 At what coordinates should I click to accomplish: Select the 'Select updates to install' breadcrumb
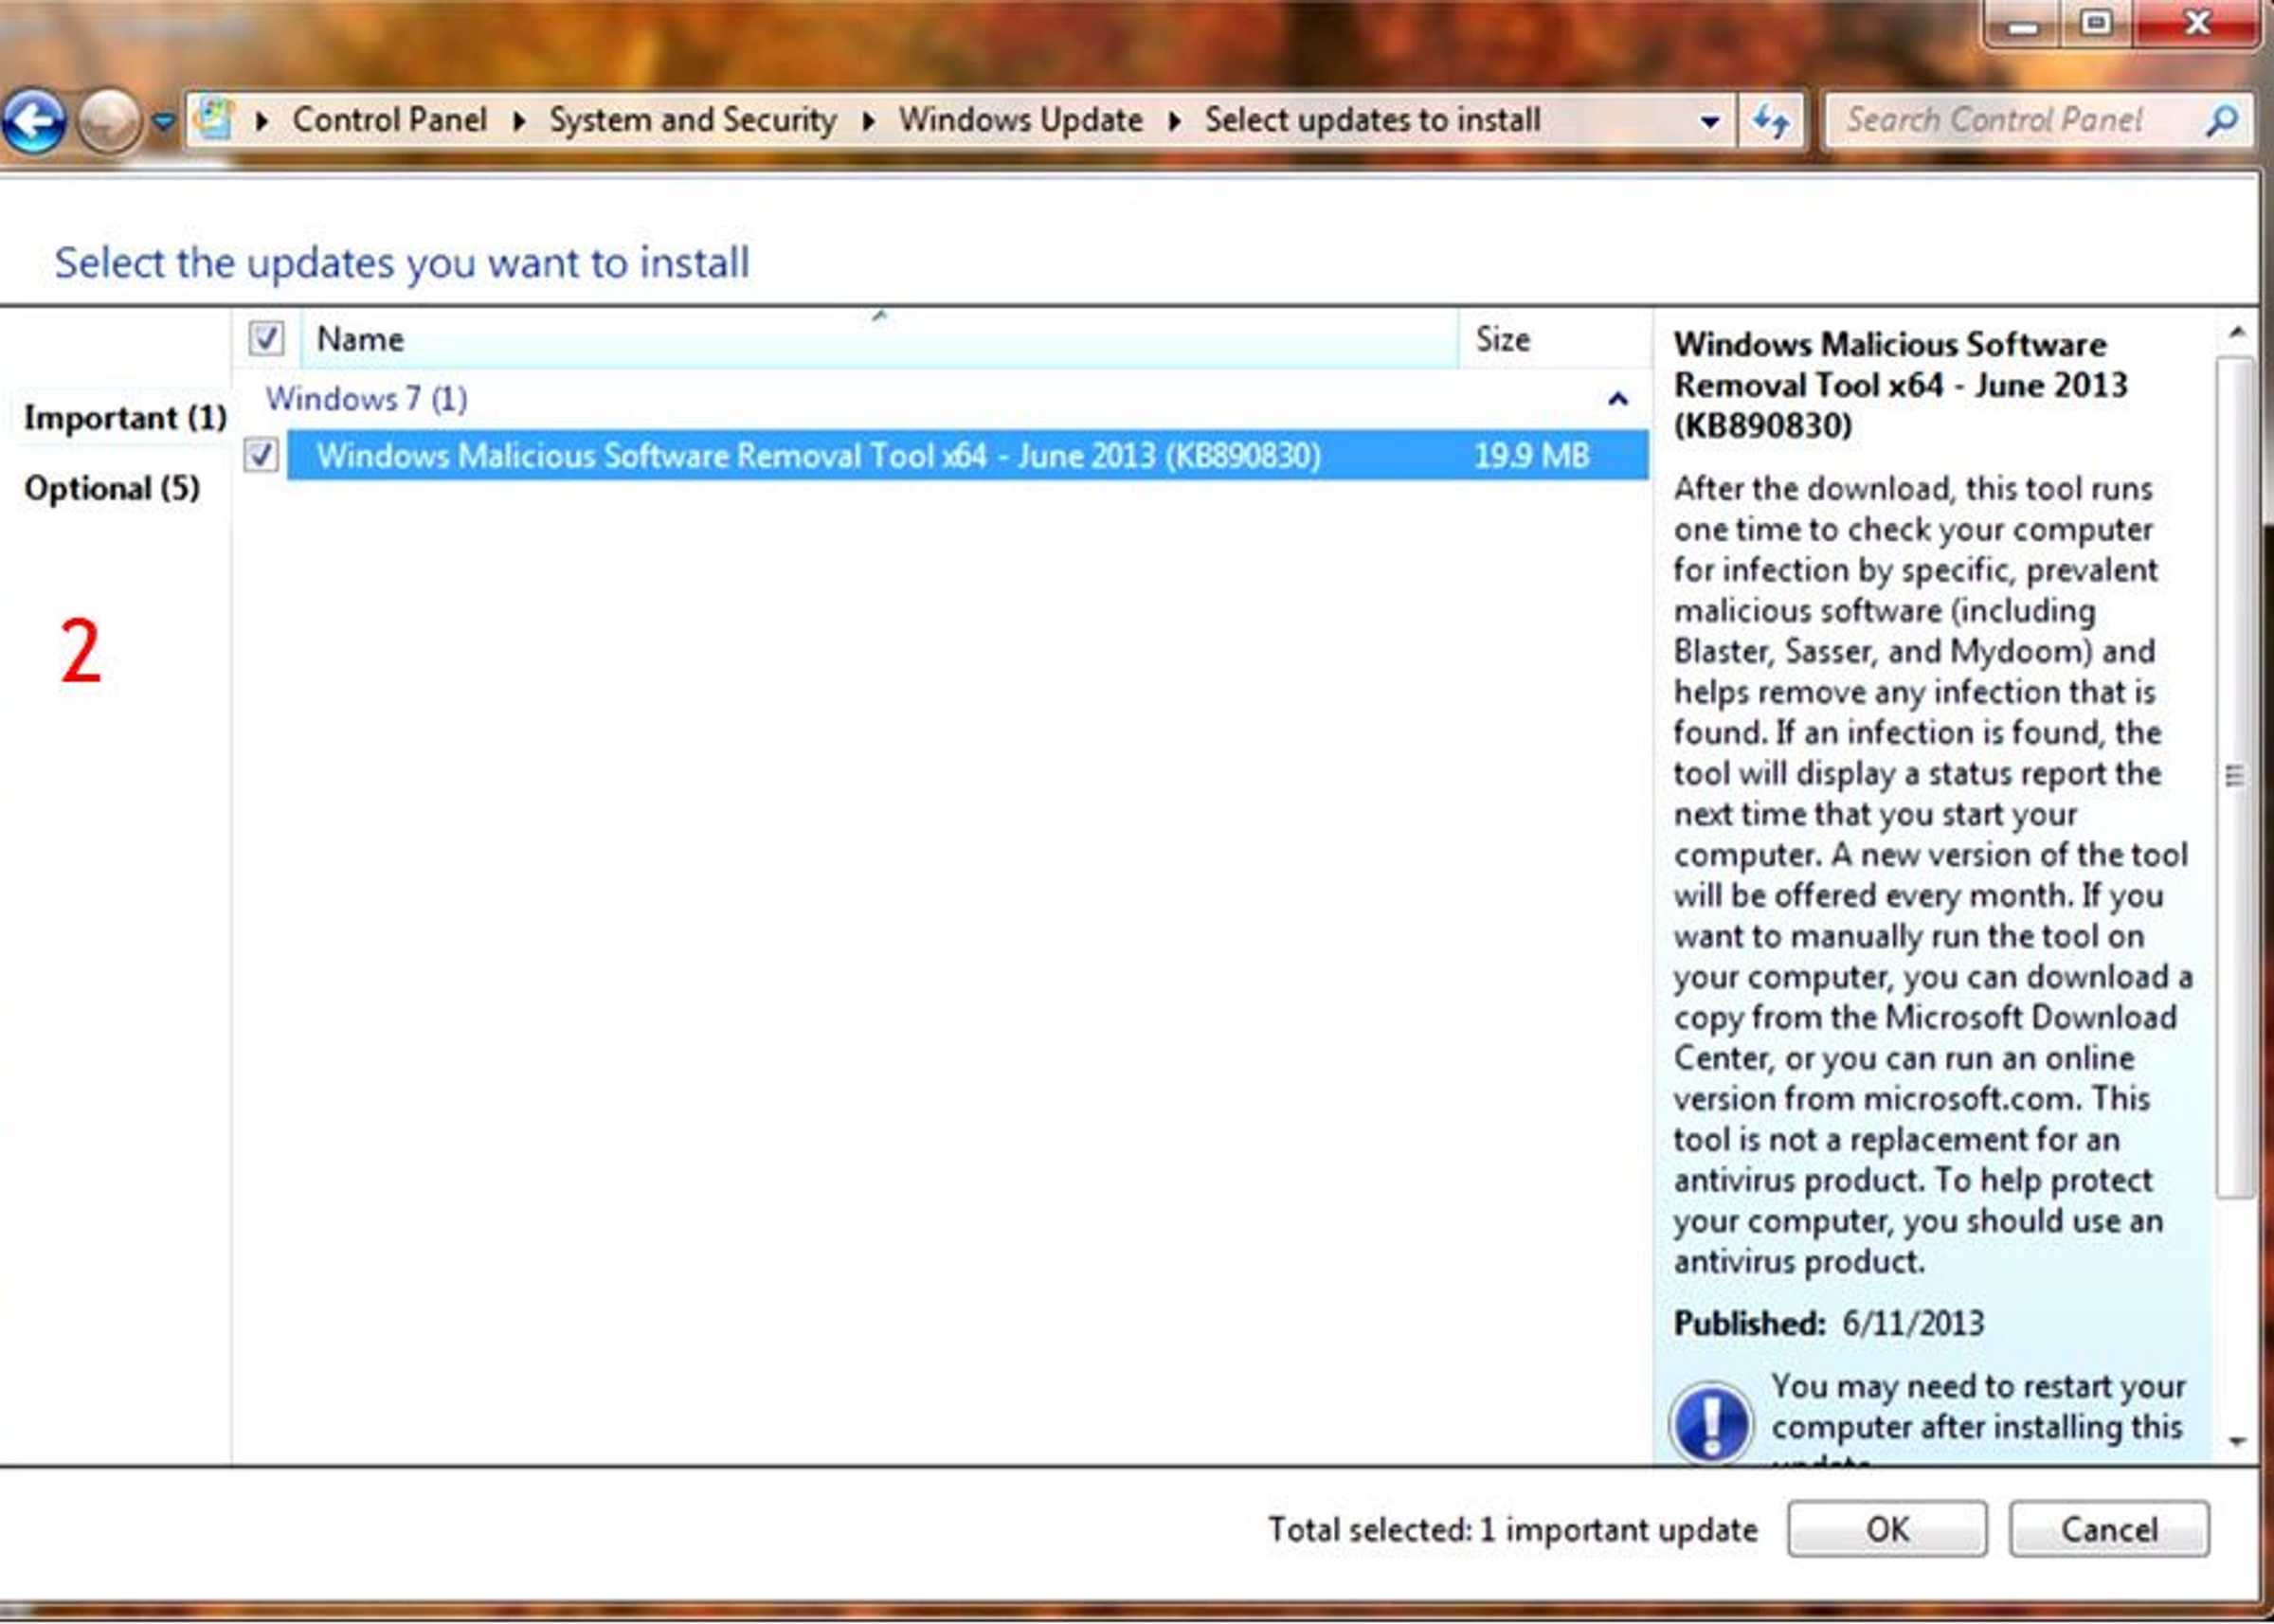pos(1372,120)
